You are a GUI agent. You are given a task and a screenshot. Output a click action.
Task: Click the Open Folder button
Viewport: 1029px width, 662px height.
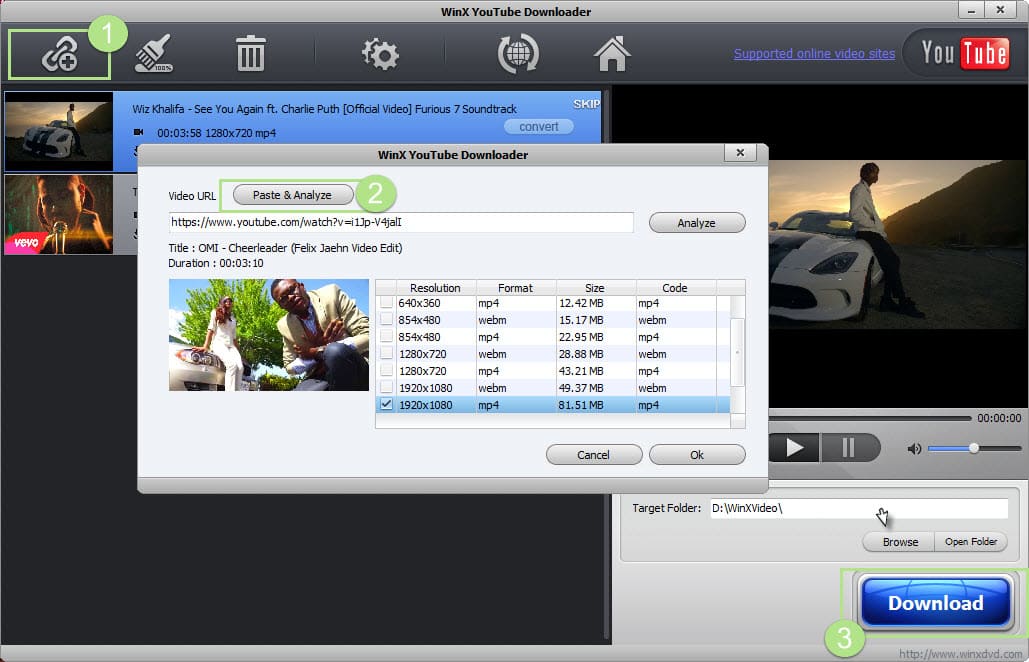971,542
